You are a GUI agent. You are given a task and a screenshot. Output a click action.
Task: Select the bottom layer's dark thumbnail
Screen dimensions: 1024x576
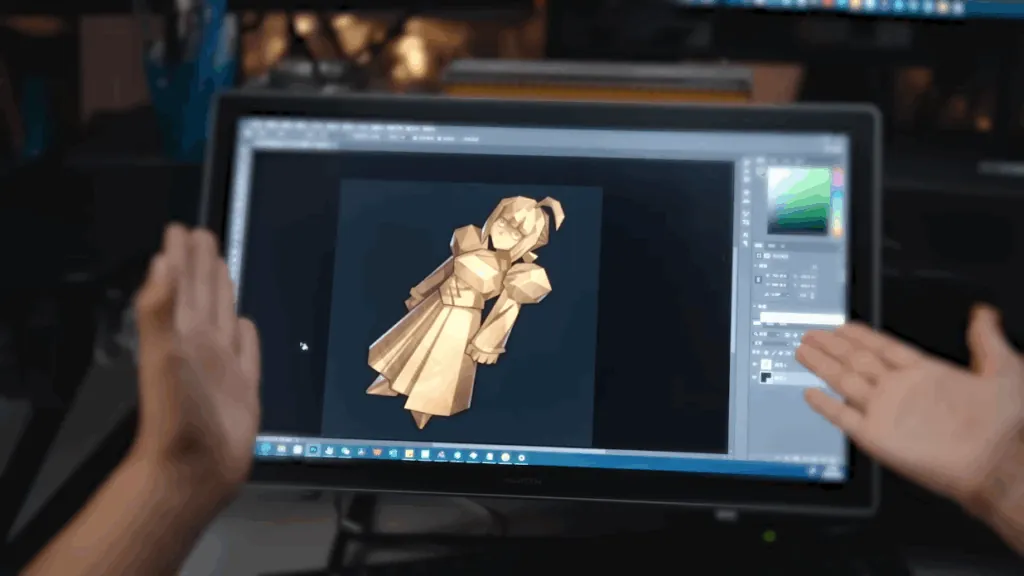click(766, 377)
